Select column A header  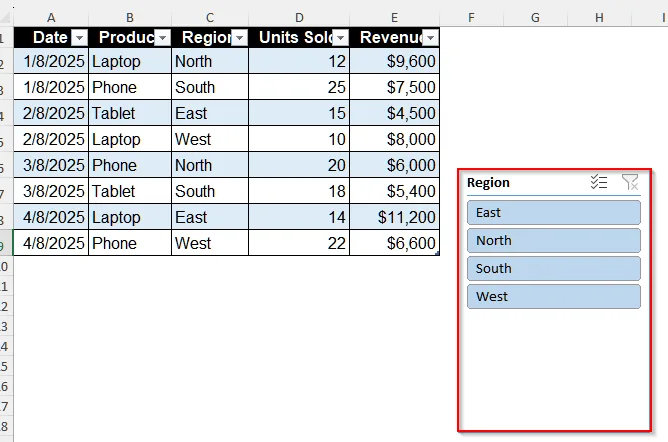[51, 18]
